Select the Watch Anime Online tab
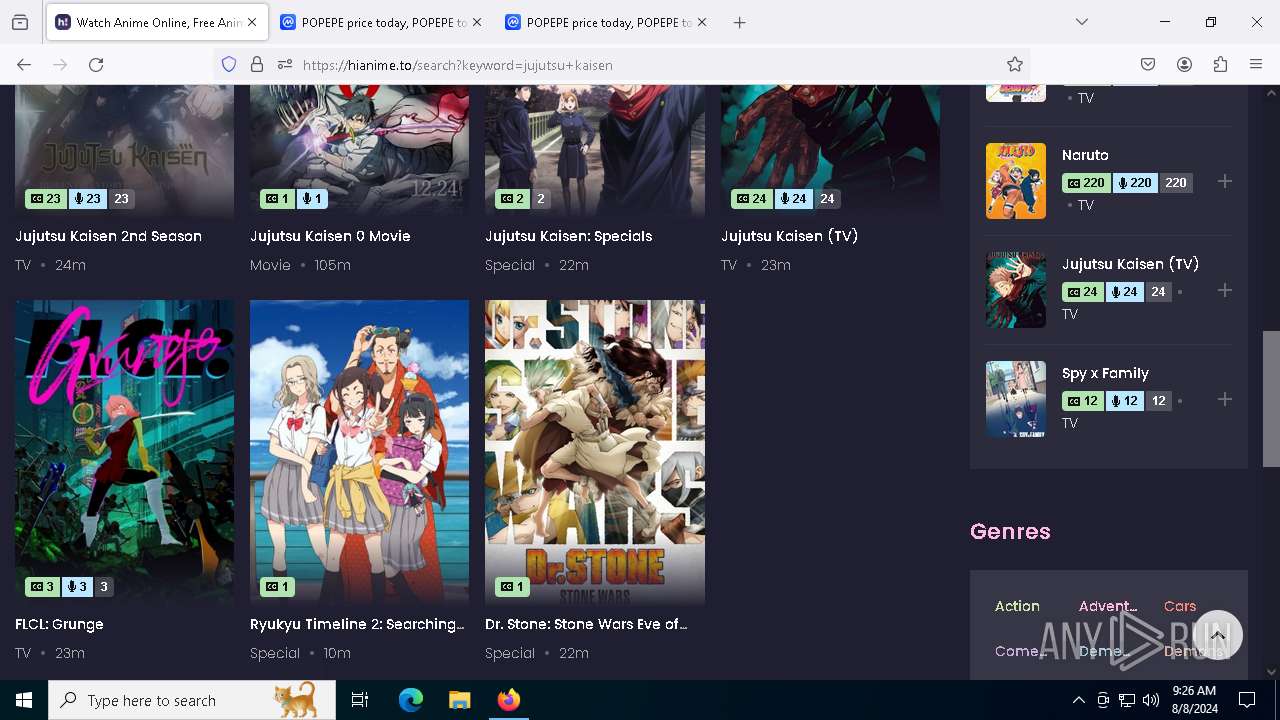Screen dimensions: 1280x720 click(156, 22)
